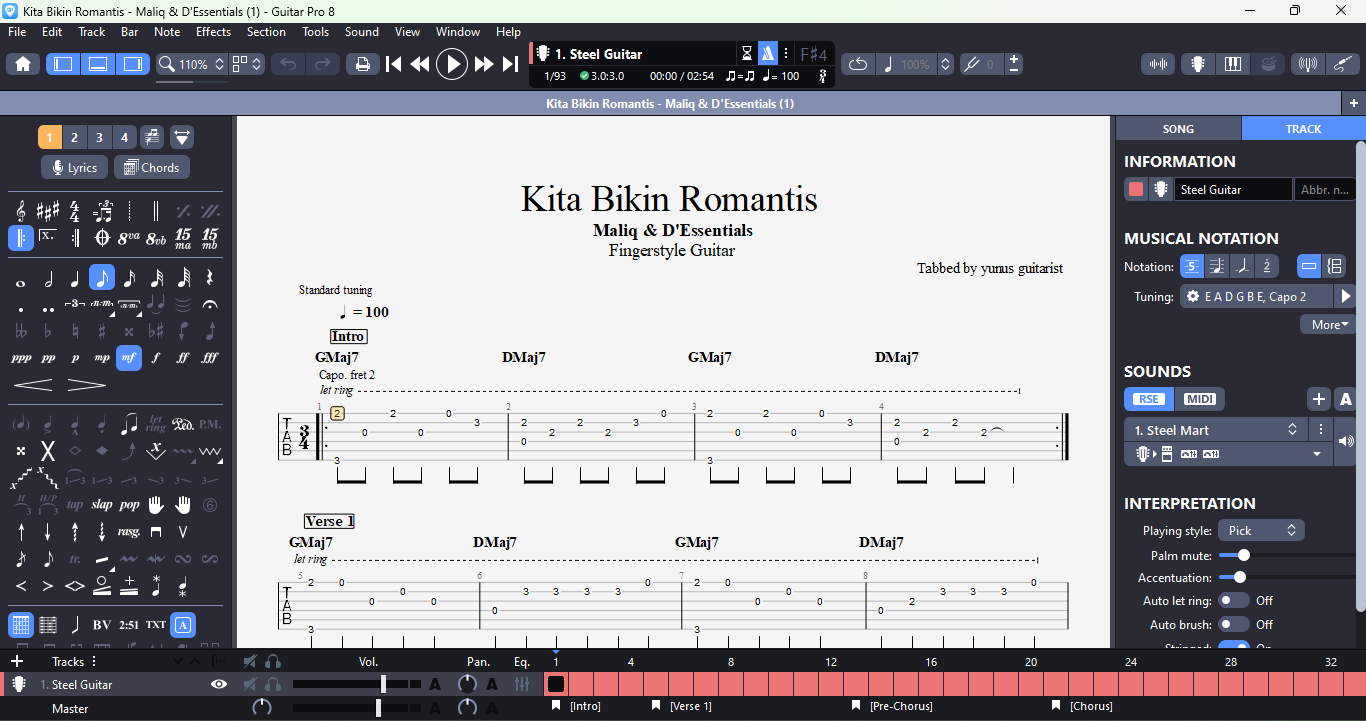
Task: Solo Steel Guitar track headphone icon
Action: pyautogui.click(x=272, y=685)
